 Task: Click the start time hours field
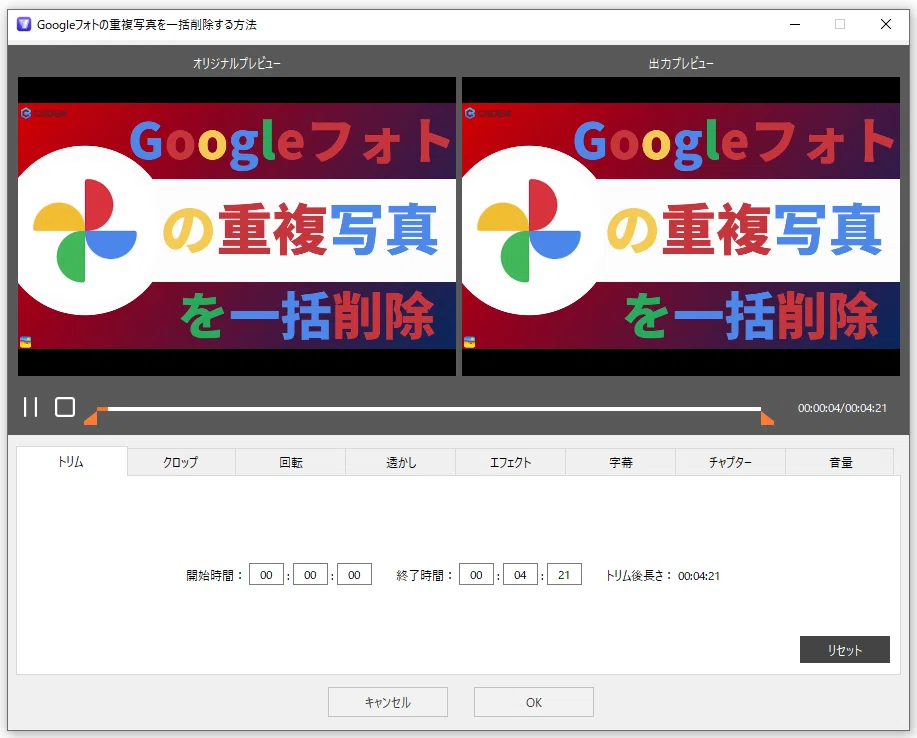click(x=266, y=575)
